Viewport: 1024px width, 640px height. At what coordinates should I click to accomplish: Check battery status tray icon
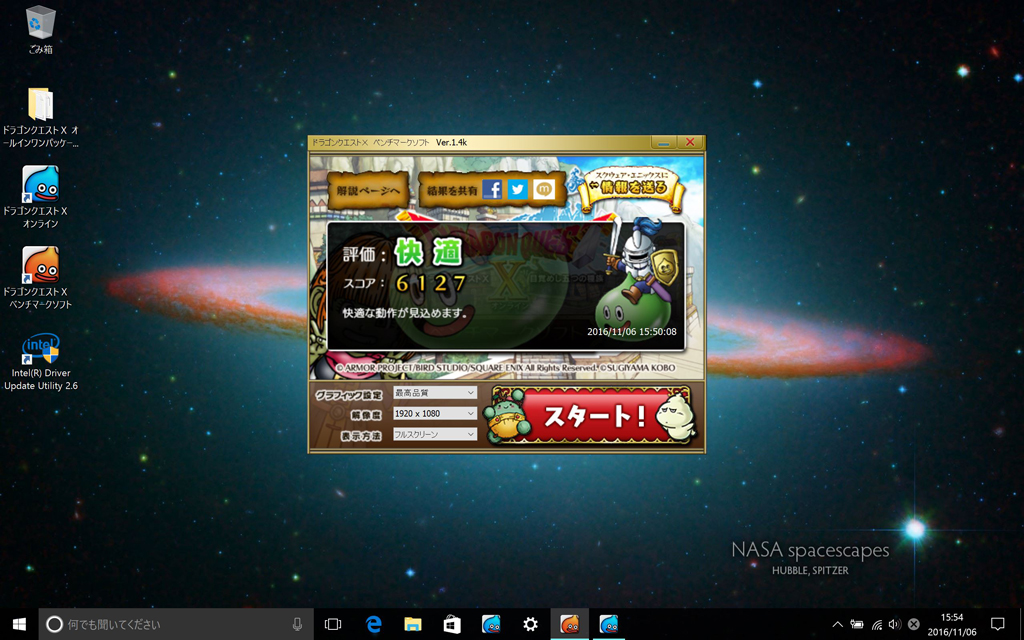(x=857, y=624)
